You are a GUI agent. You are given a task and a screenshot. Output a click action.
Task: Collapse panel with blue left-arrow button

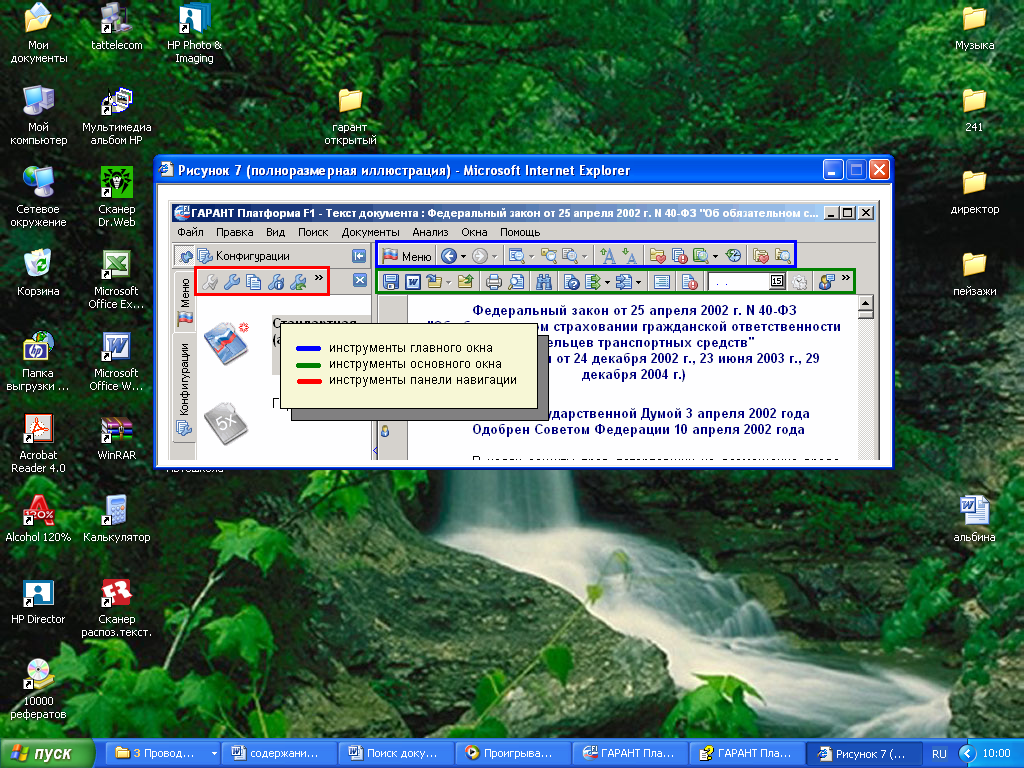359,256
